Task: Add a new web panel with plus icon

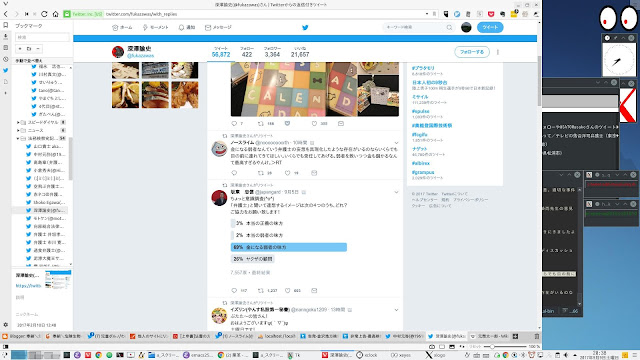Action: [x=6, y=93]
